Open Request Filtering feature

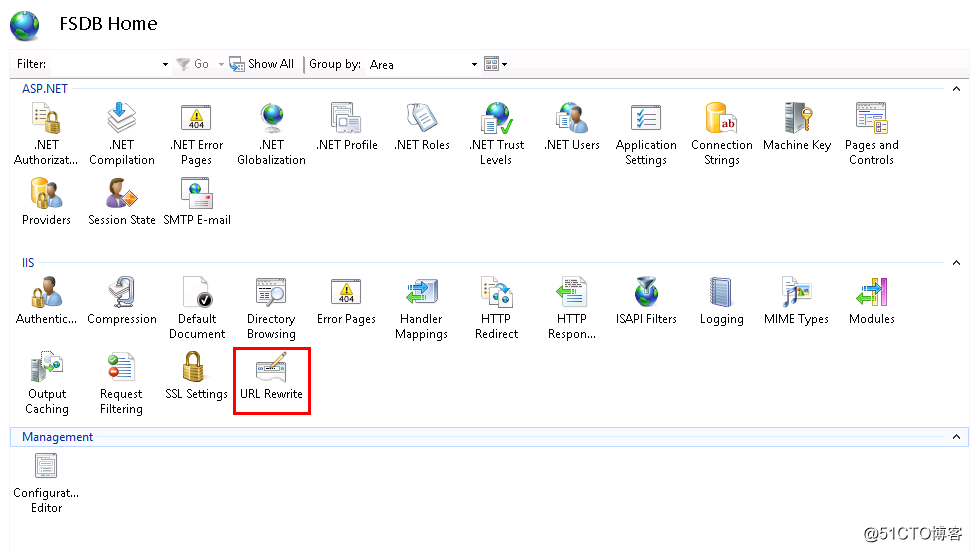pos(122,383)
